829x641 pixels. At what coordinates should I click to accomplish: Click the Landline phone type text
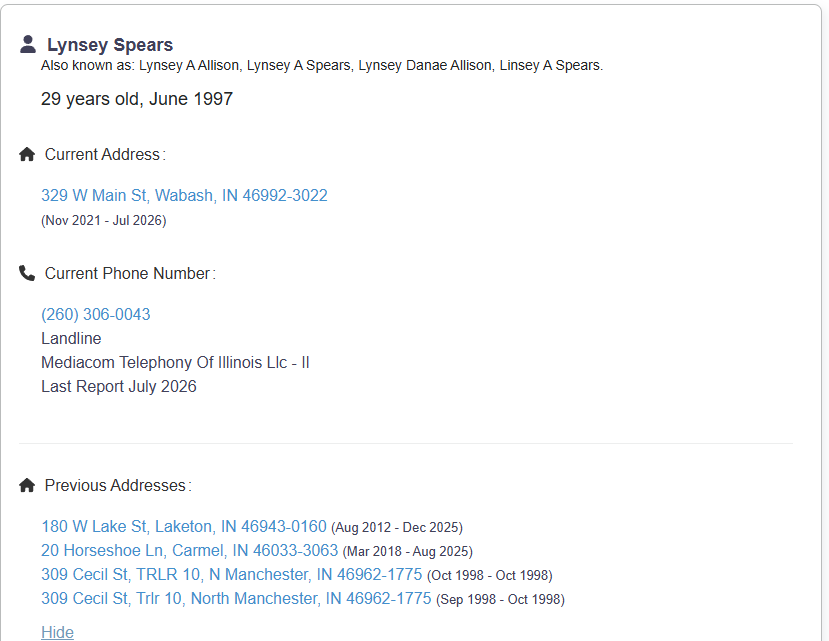pyautogui.click(x=71, y=338)
